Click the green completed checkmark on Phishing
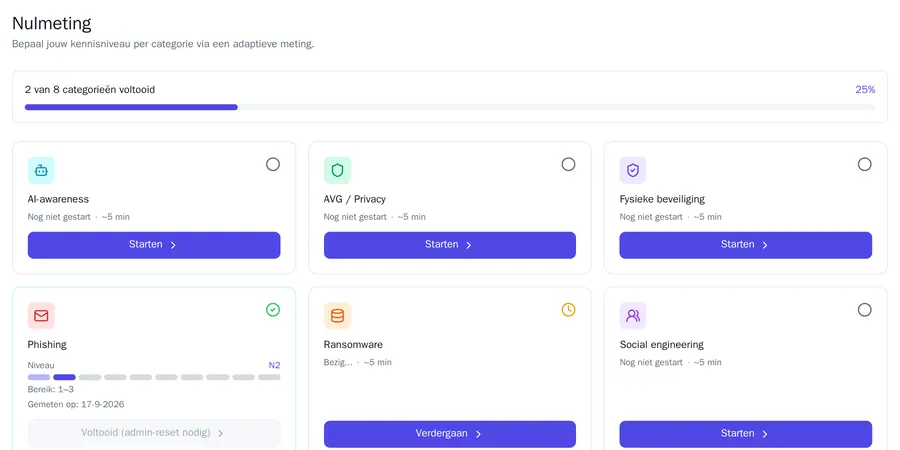The width and height of the screenshot is (900, 450). [x=273, y=310]
